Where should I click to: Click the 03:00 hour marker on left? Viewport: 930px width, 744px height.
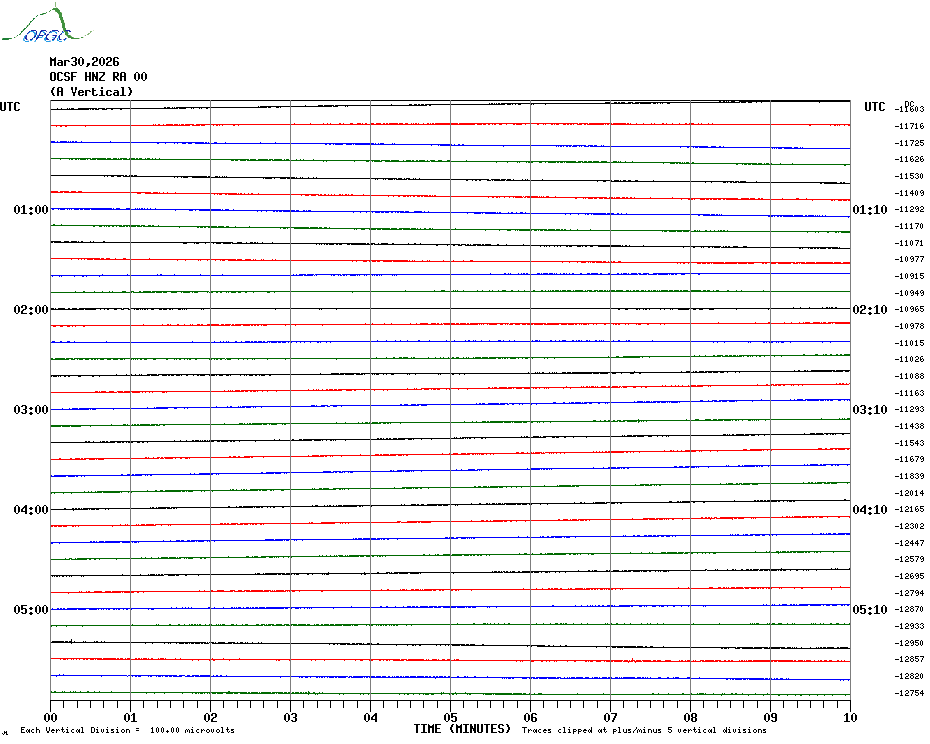31,410
